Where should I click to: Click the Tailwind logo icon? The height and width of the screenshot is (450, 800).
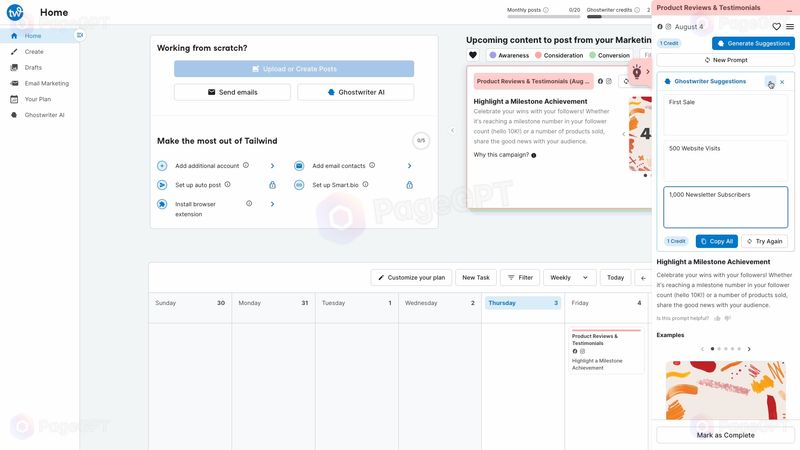[x=15, y=12]
